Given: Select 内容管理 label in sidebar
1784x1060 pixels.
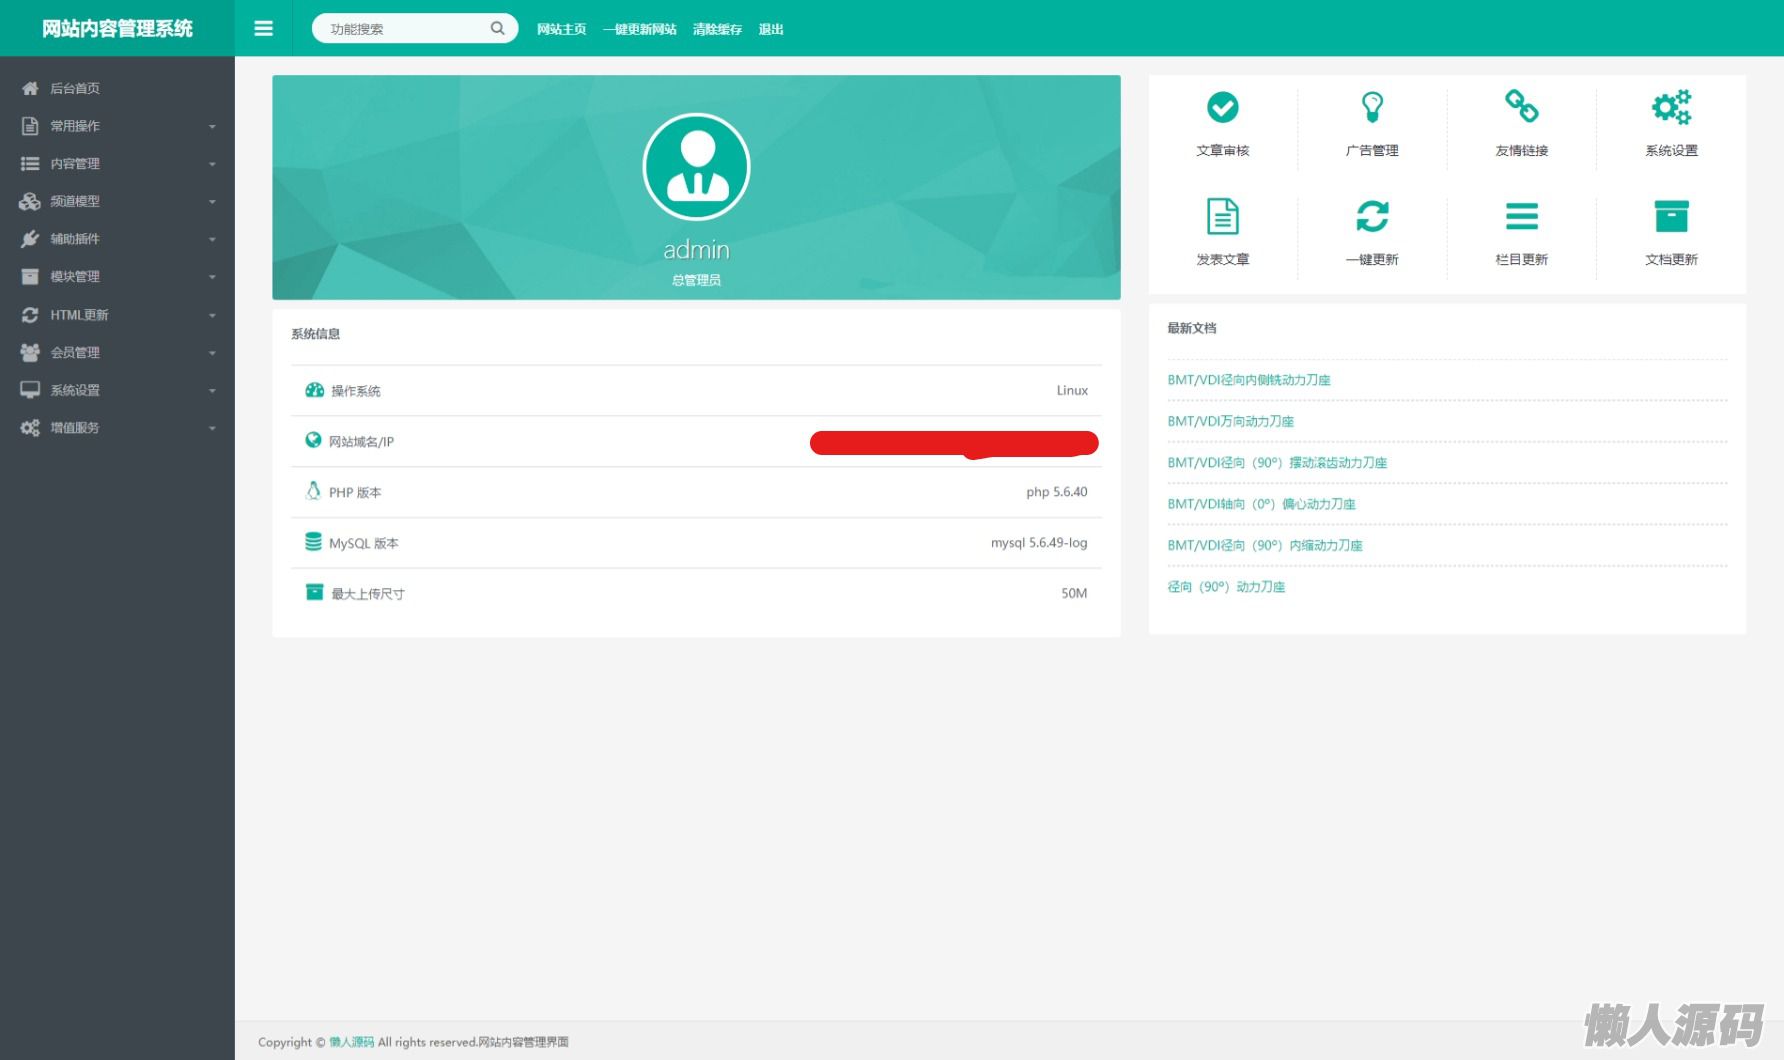Looking at the screenshot, I should pyautogui.click(x=75, y=164).
